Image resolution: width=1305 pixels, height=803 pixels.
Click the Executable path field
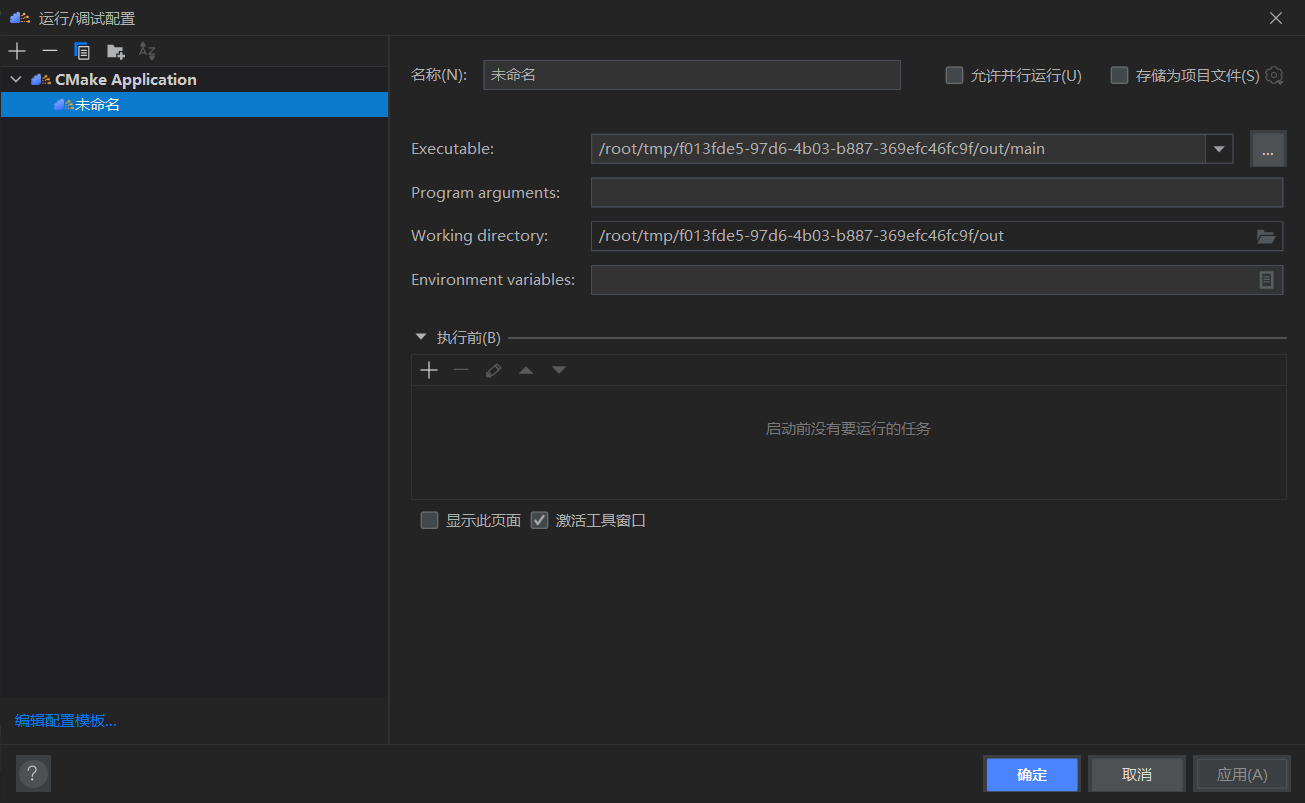(898, 149)
